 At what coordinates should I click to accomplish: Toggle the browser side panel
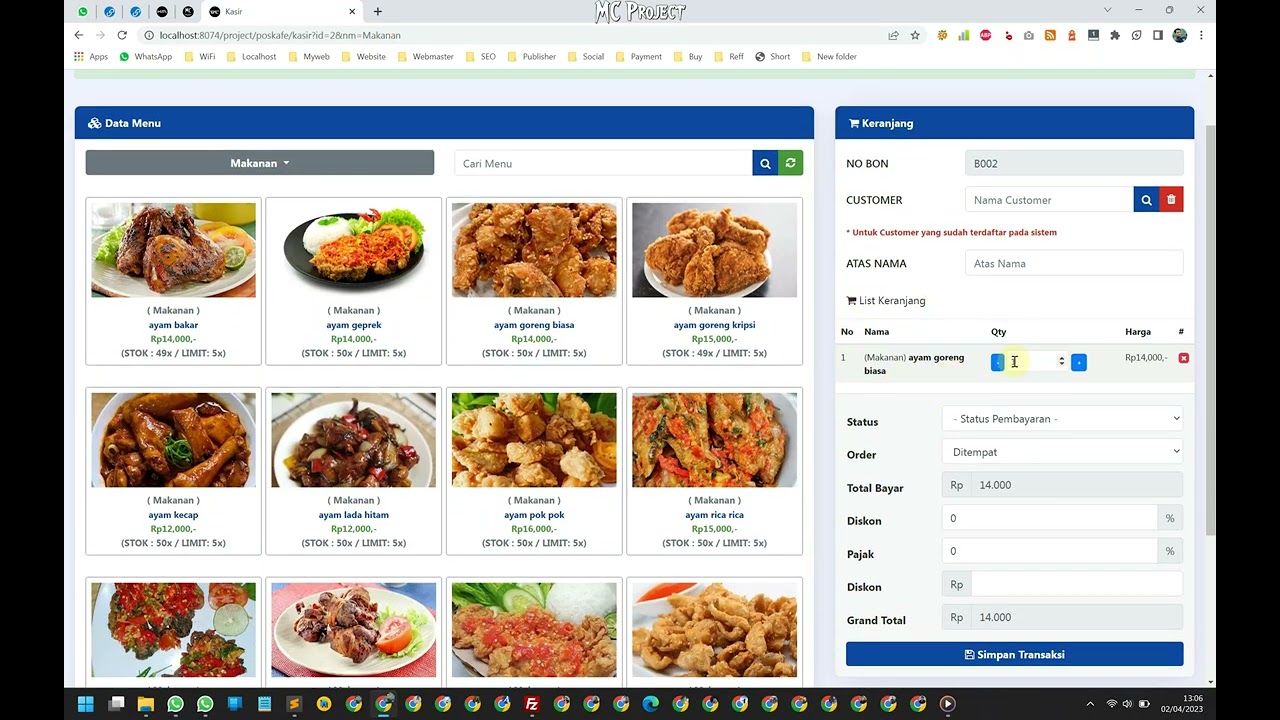point(1158,35)
